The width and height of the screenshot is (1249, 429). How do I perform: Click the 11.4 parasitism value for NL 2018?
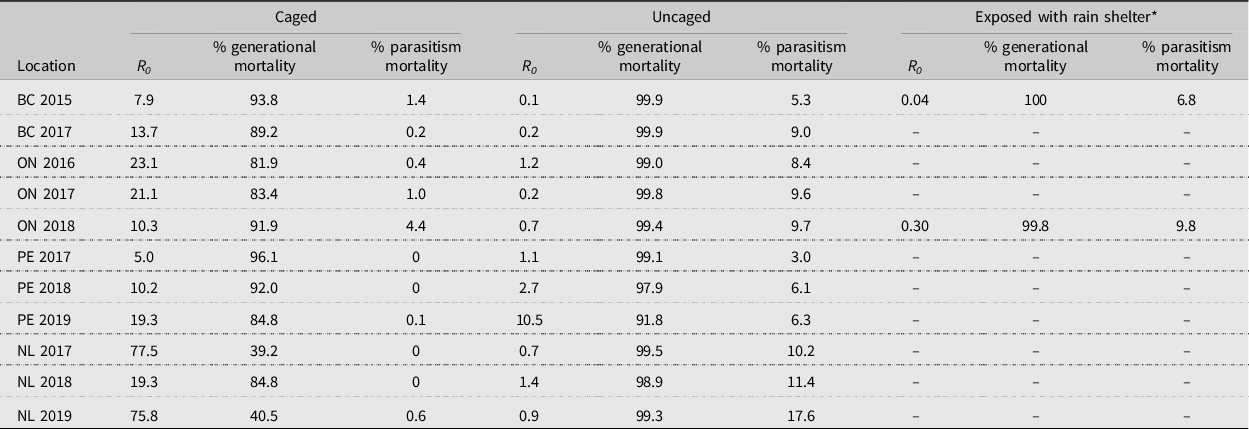point(795,380)
